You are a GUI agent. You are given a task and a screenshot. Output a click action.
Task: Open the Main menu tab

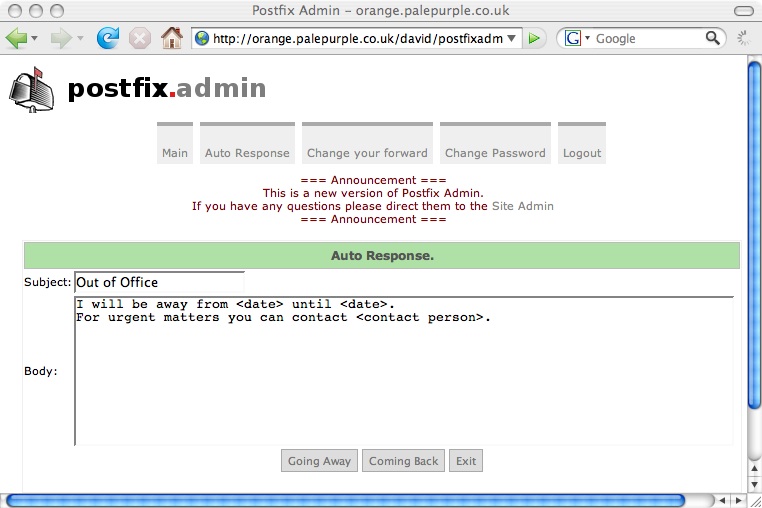[x=175, y=152]
